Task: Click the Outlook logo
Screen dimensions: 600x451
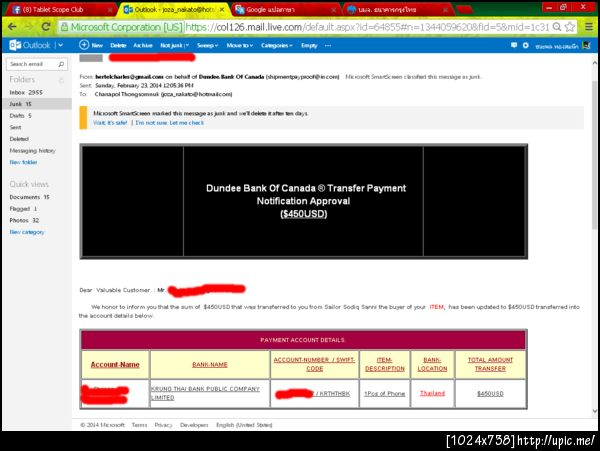Action: [x=30, y=45]
